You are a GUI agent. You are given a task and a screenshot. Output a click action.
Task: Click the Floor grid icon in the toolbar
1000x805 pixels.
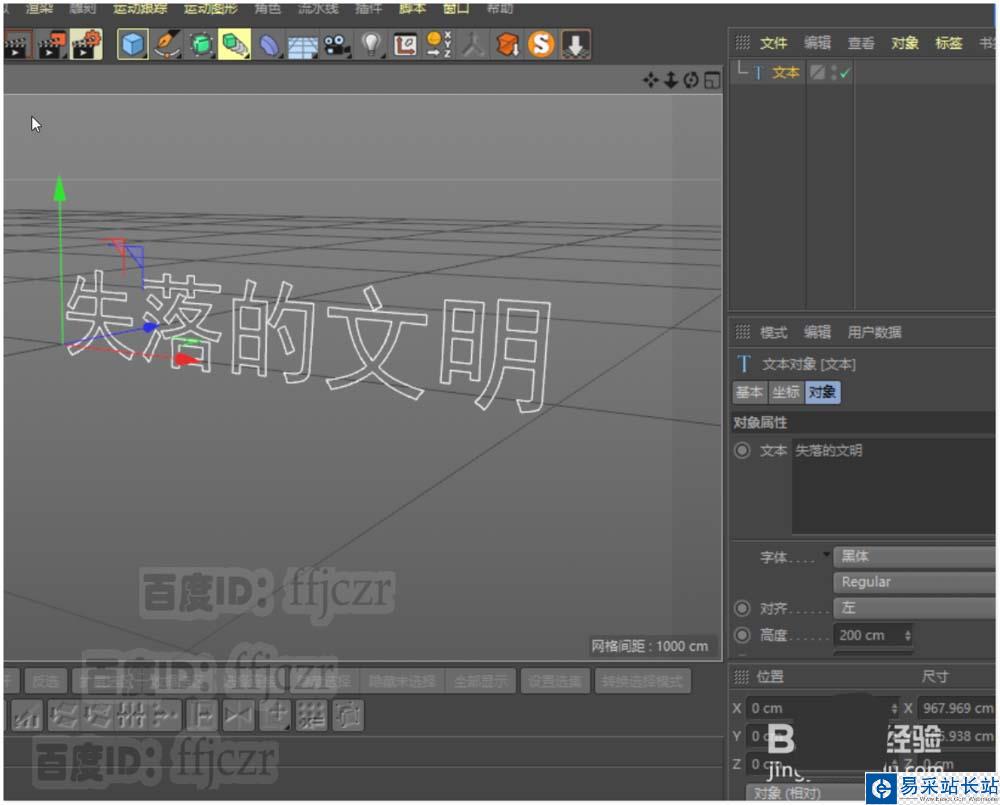coord(303,44)
